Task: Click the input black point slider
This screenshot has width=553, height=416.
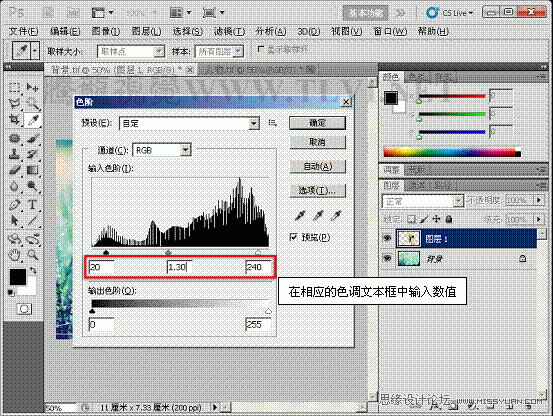Action: point(106,252)
